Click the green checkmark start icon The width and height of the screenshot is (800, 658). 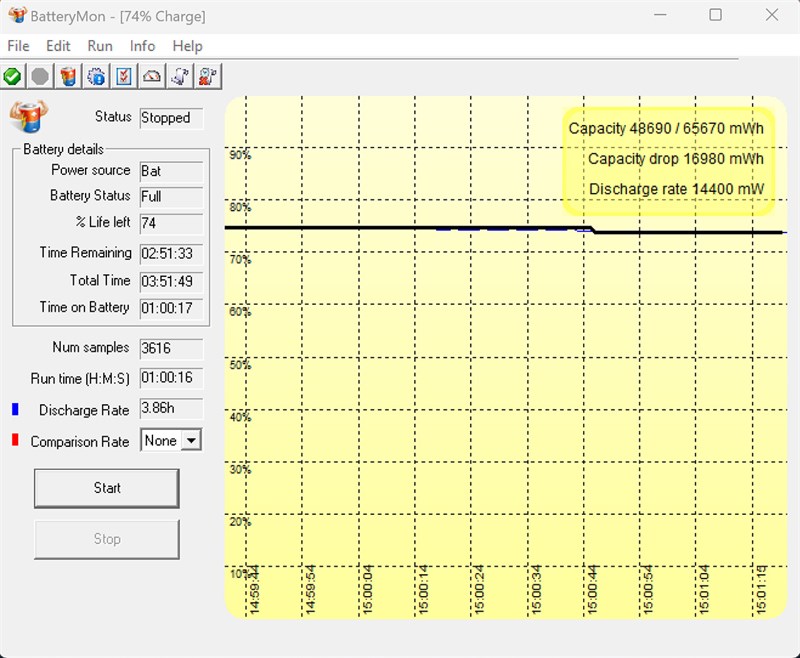(12, 76)
